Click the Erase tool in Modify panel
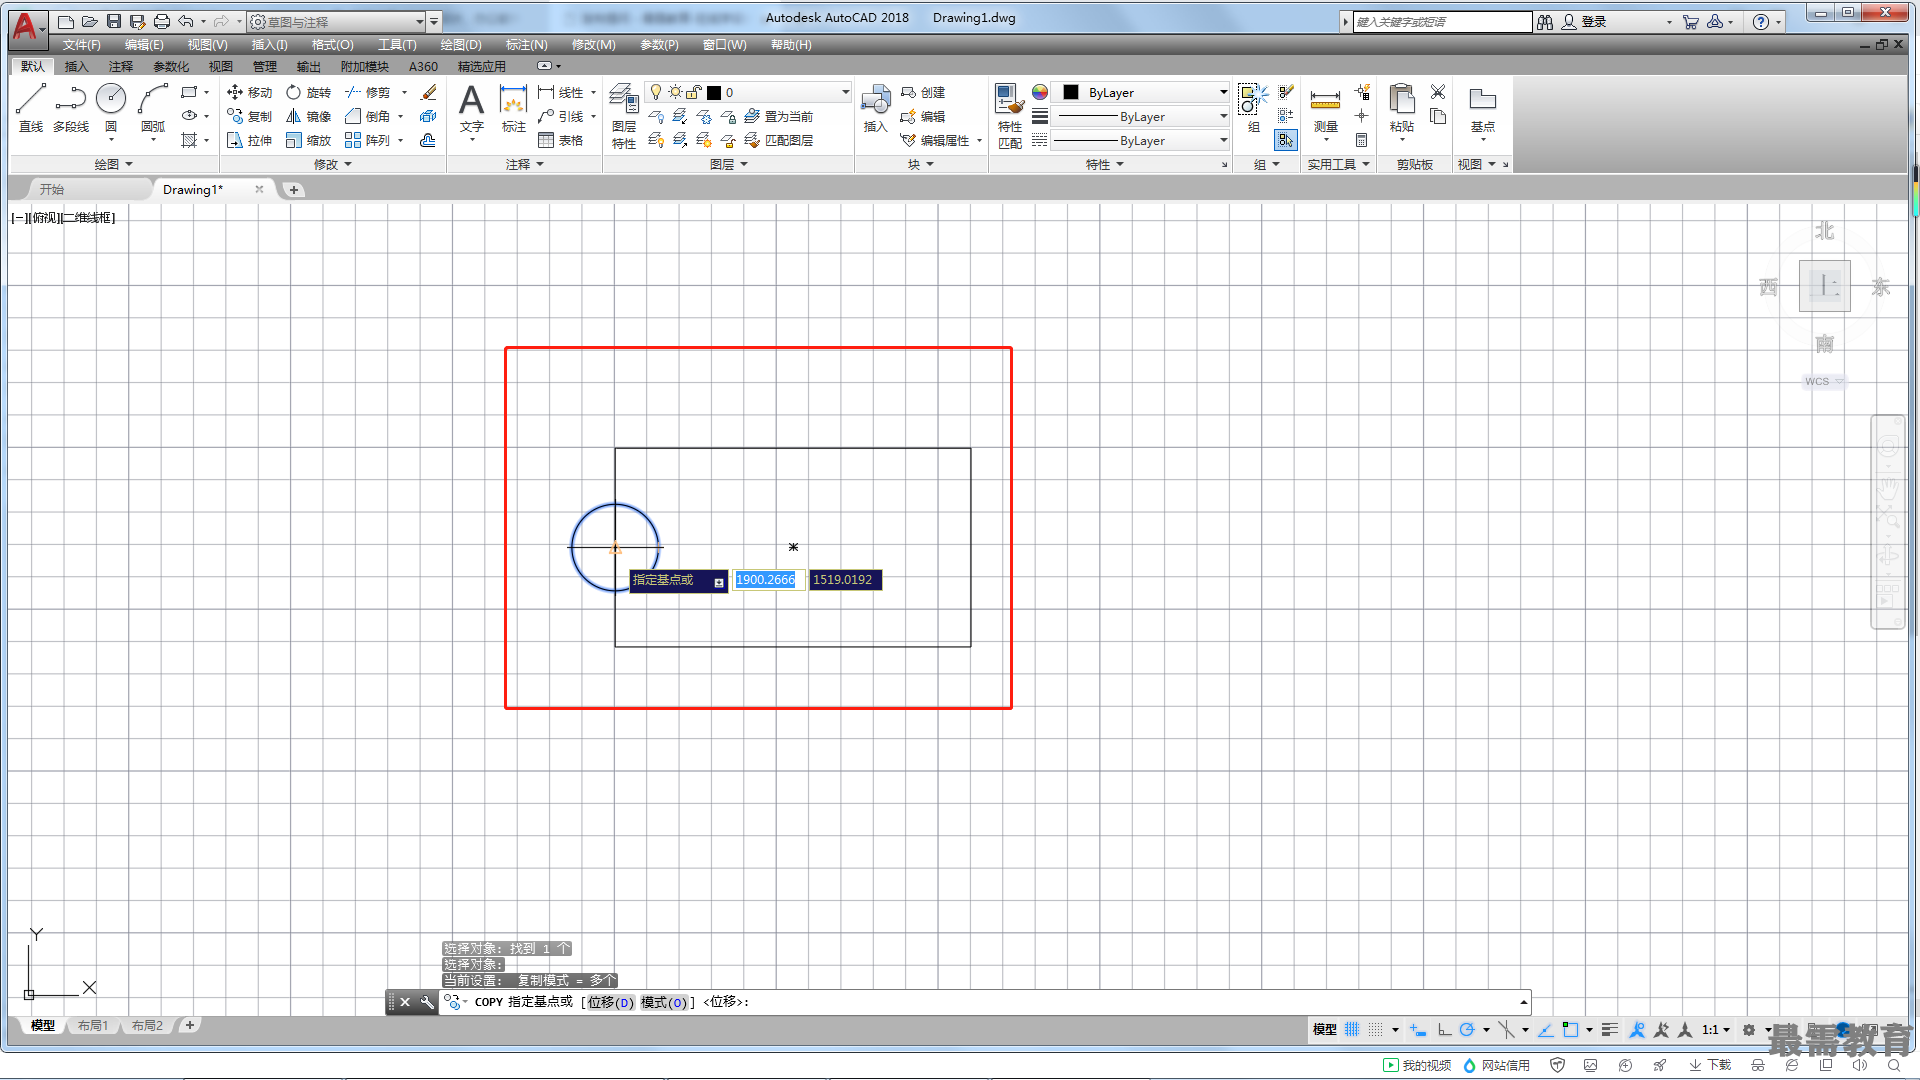The image size is (1920, 1080). [428, 92]
